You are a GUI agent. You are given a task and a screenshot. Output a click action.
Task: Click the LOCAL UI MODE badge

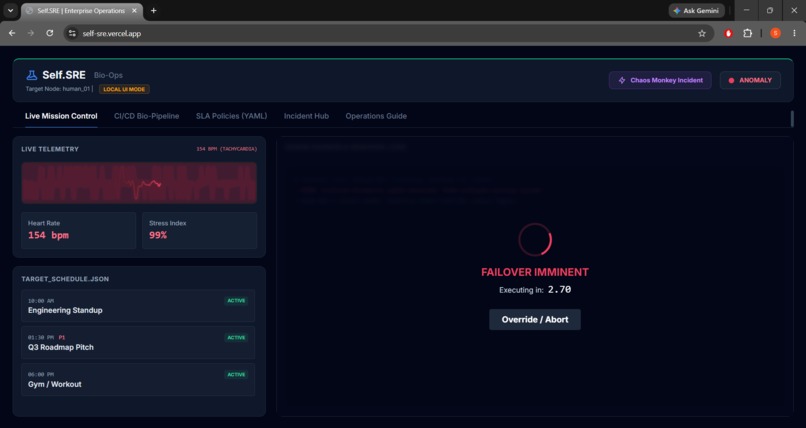(124, 89)
